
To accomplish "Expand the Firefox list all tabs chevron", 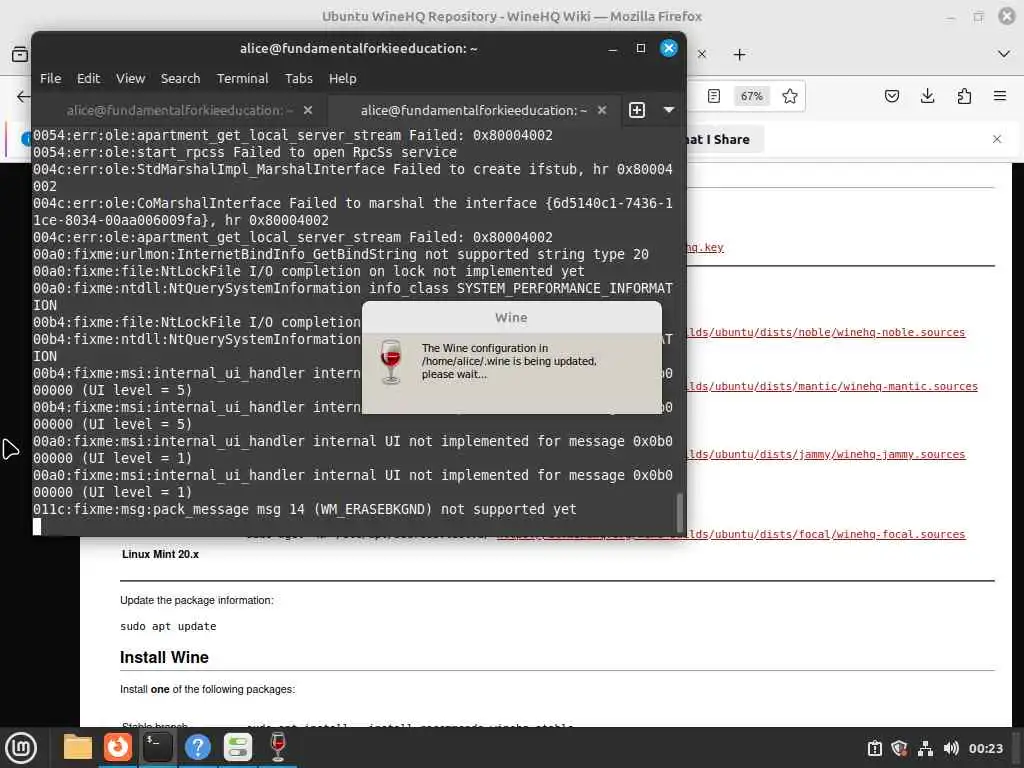I will point(1004,54).
